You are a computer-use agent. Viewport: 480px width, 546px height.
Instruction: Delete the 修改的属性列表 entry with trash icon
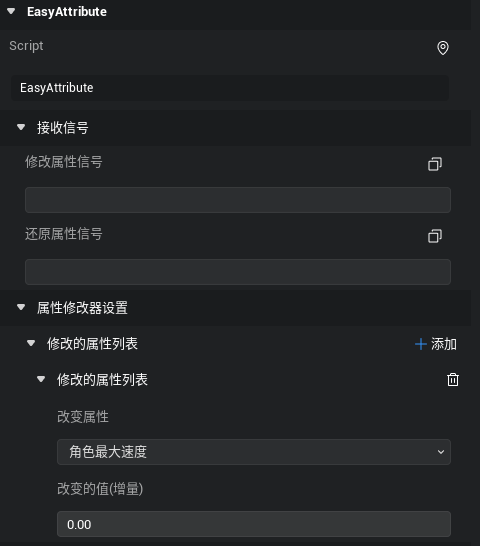click(x=453, y=380)
